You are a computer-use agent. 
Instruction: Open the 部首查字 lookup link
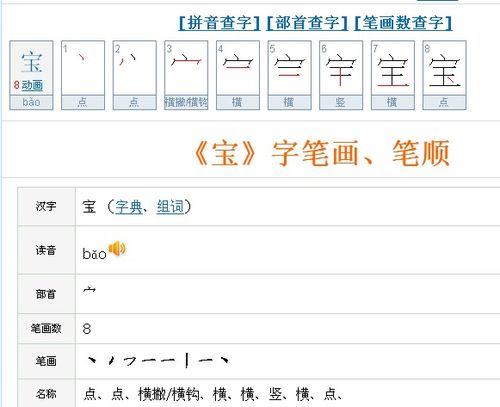[x=307, y=23]
